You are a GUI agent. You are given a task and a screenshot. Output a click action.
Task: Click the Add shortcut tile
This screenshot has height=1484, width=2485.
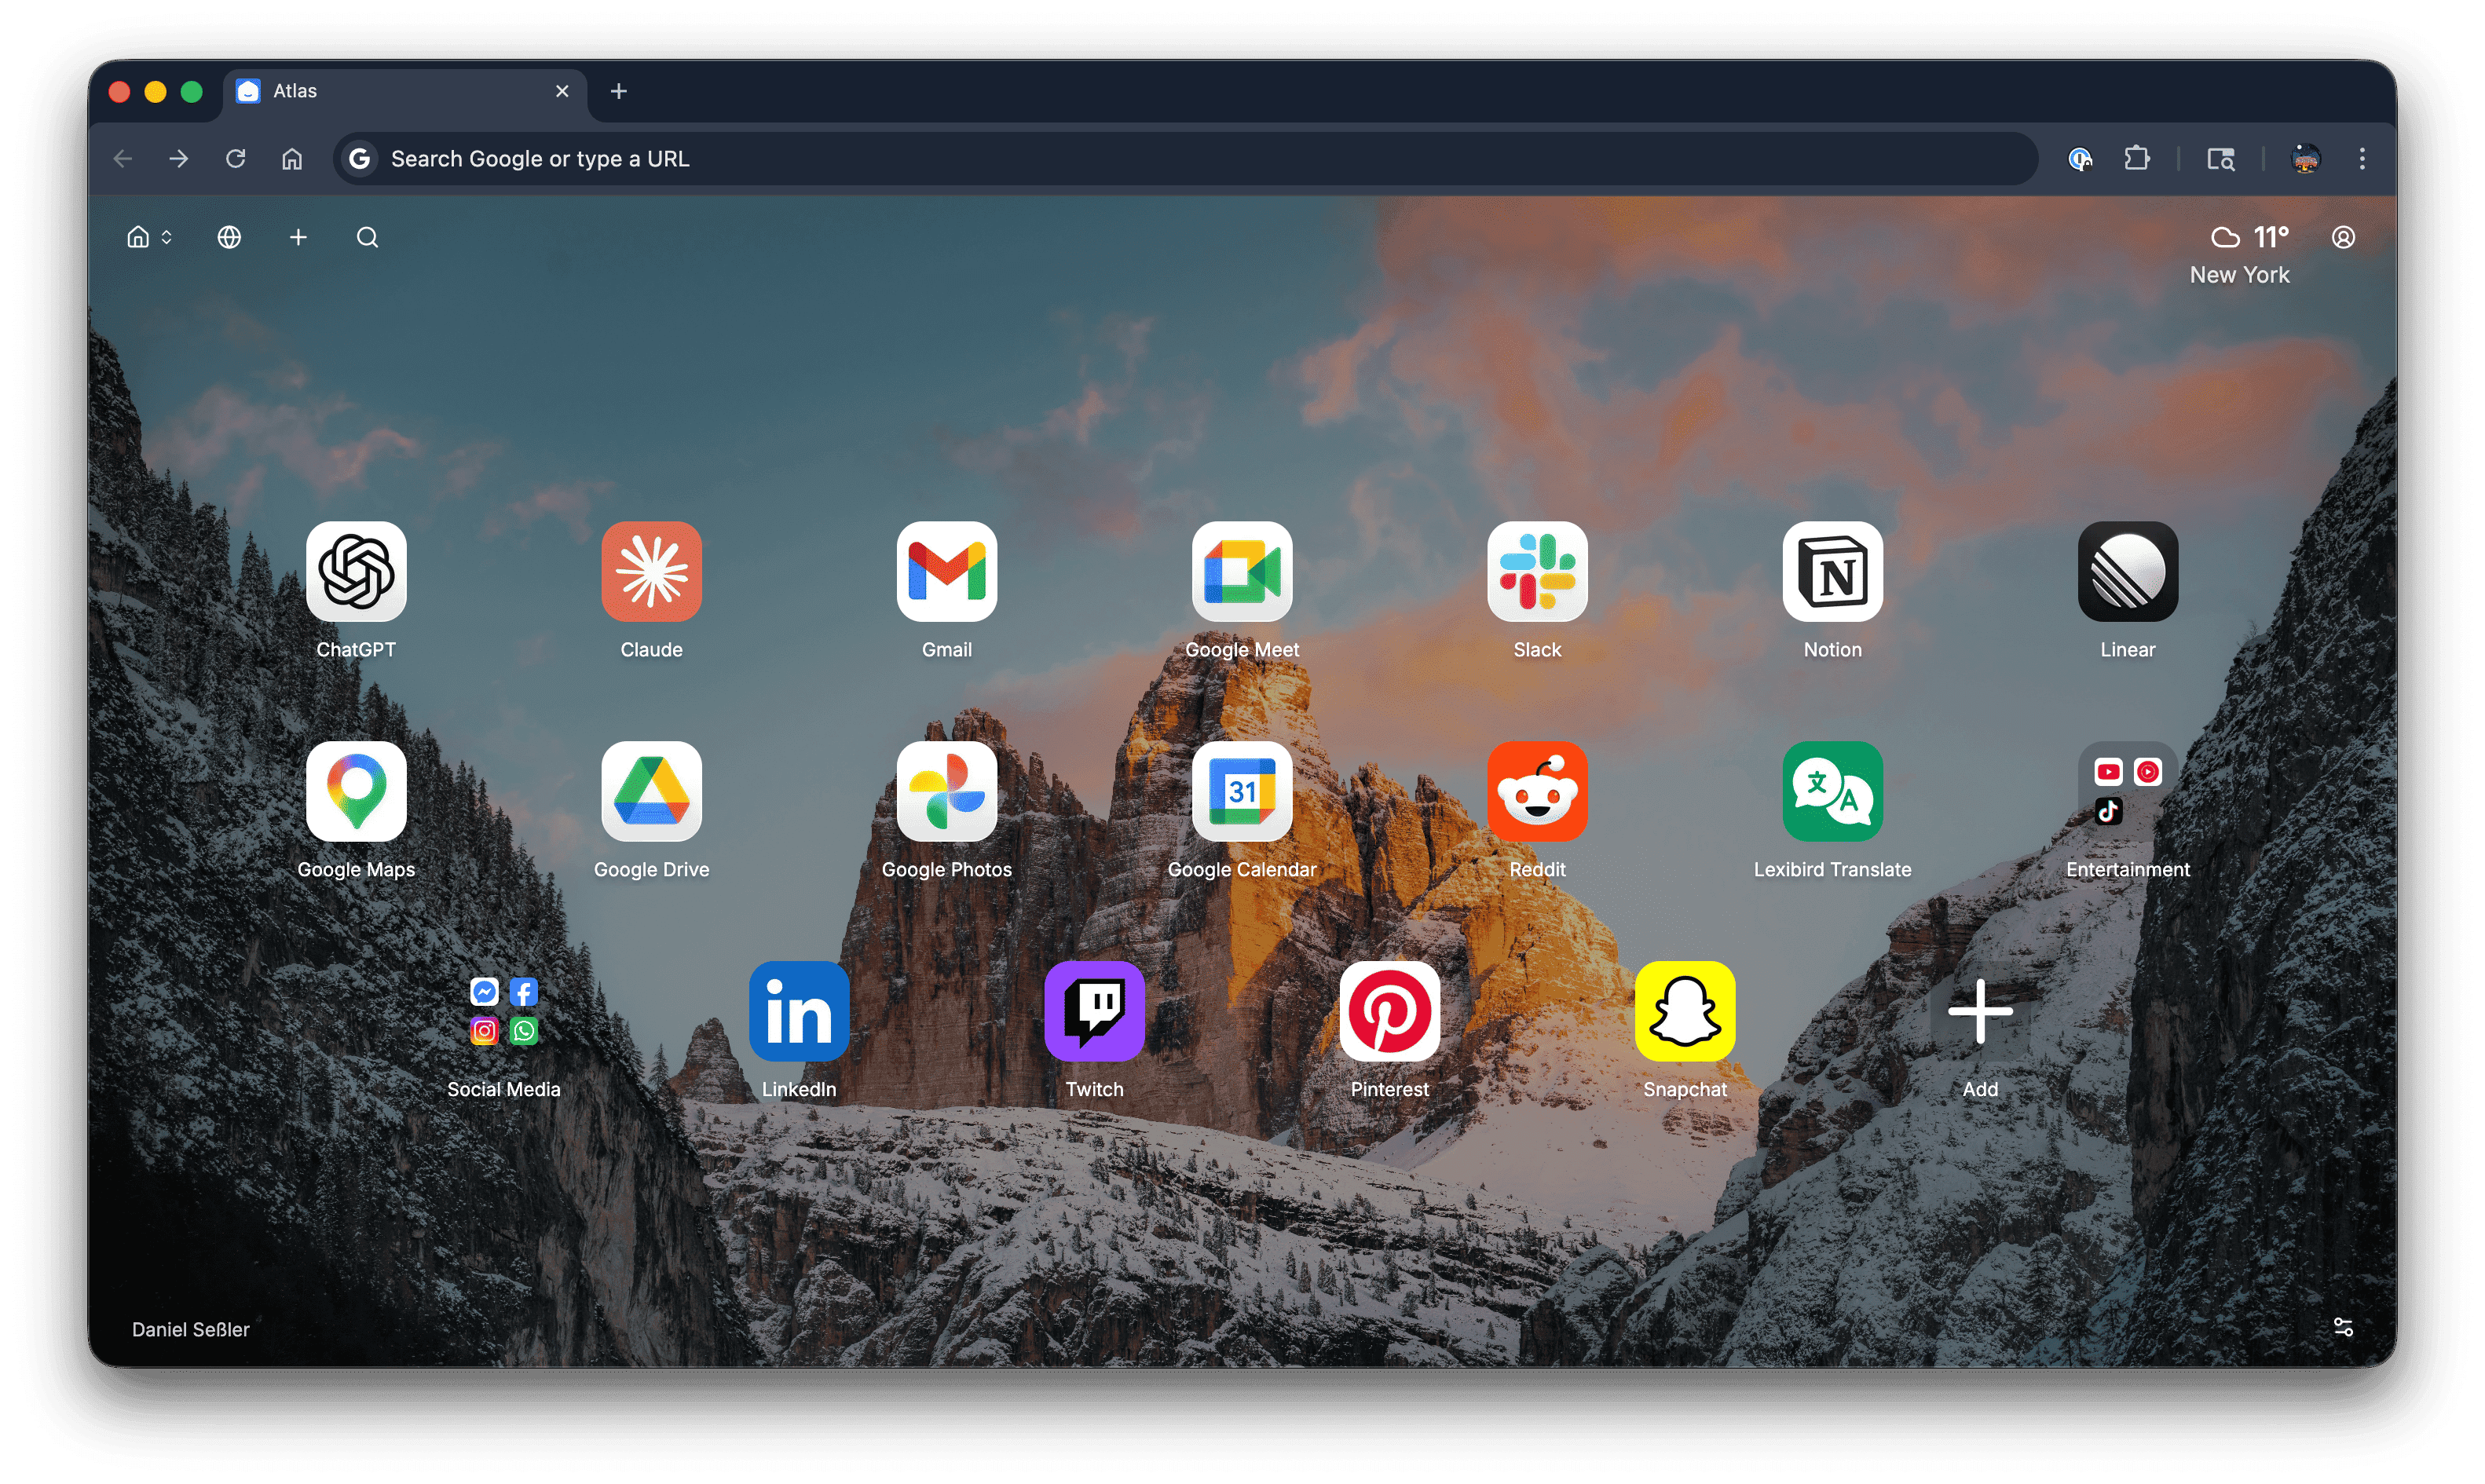click(1980, 1011)
